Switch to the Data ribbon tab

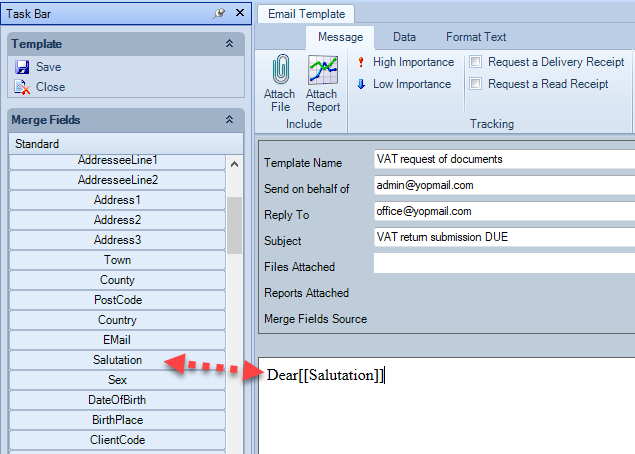(x=404, y=37)
